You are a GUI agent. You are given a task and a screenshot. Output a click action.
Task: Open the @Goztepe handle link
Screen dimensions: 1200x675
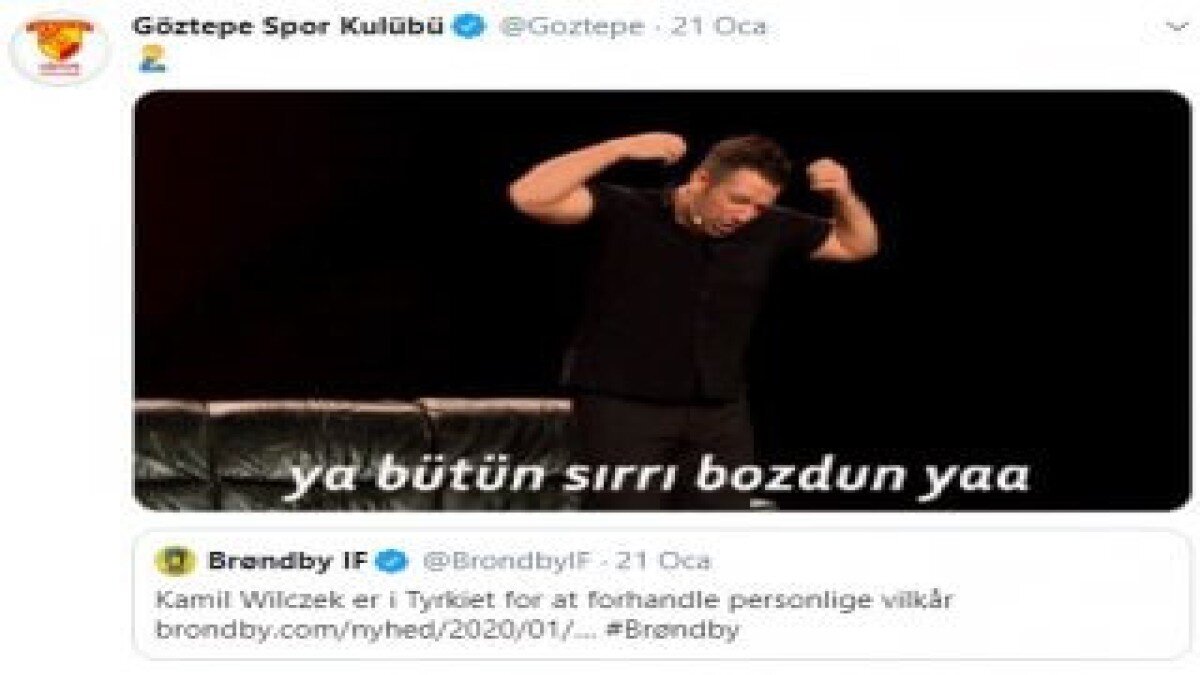click(x=571, y=27)
